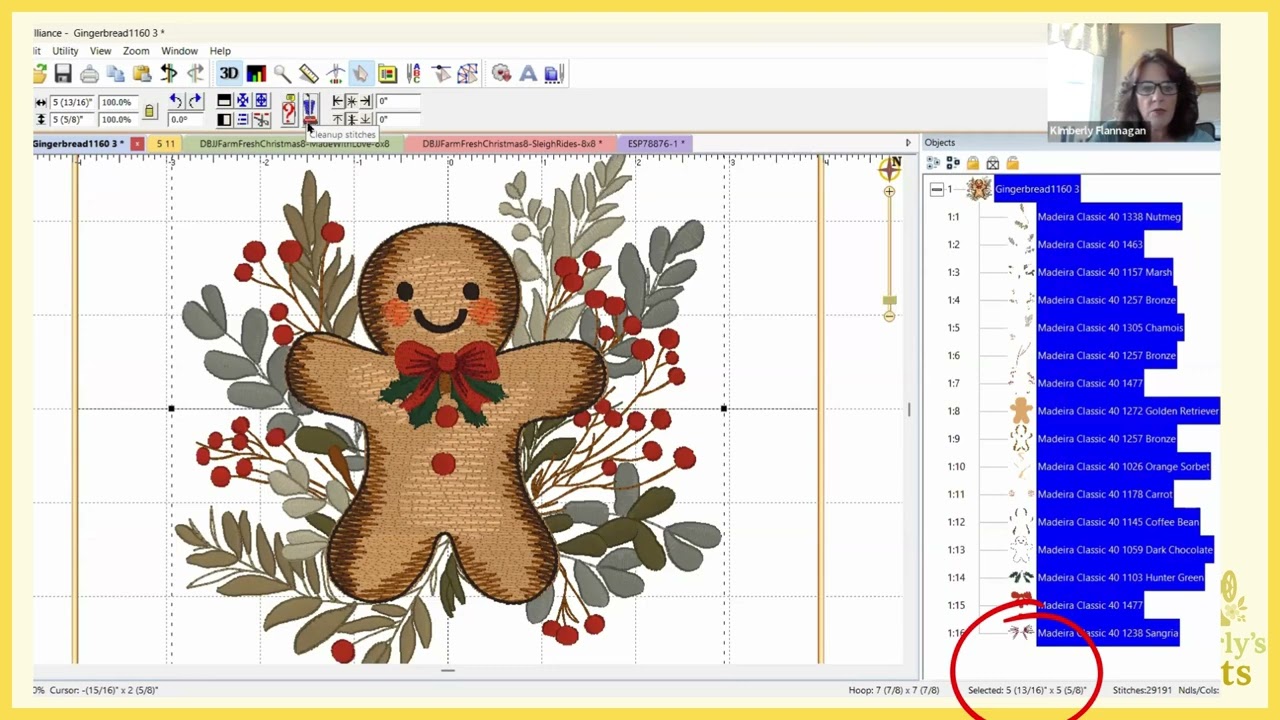This screenshot has width=1280, height=720.
Task: Open the Utility menu
Action: (65, 51)
